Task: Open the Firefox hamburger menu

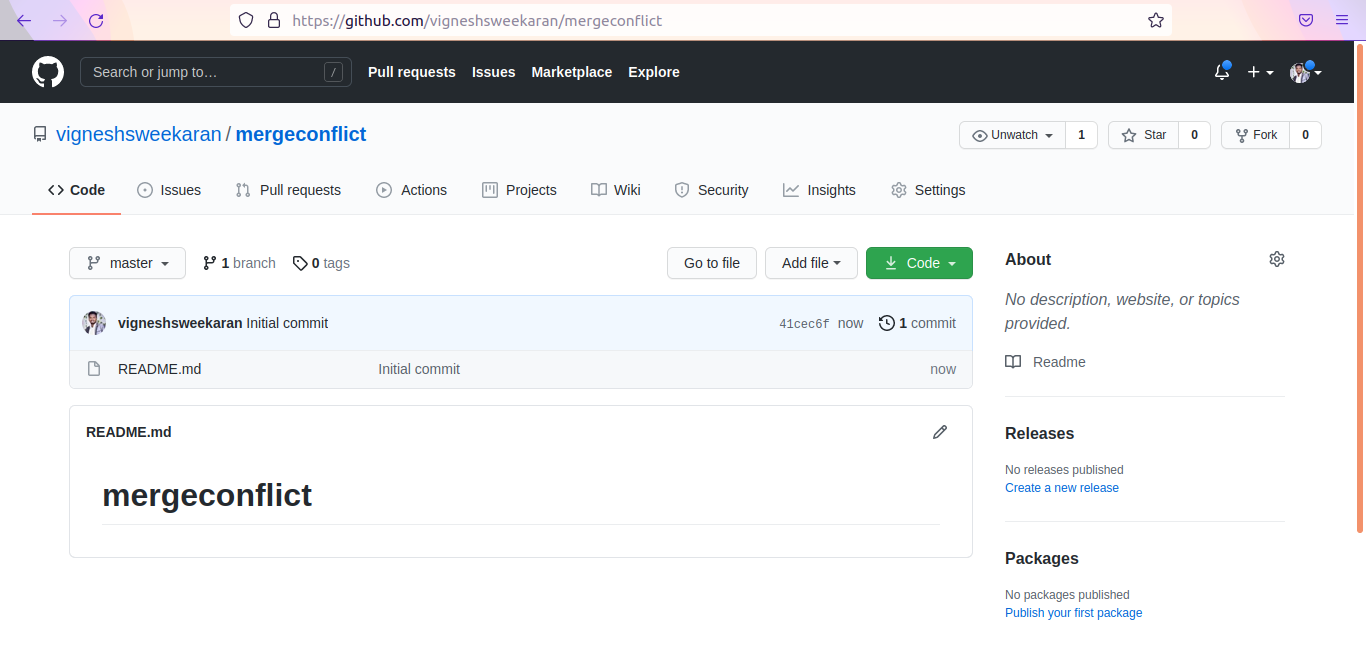Action: pos(1342,20)
